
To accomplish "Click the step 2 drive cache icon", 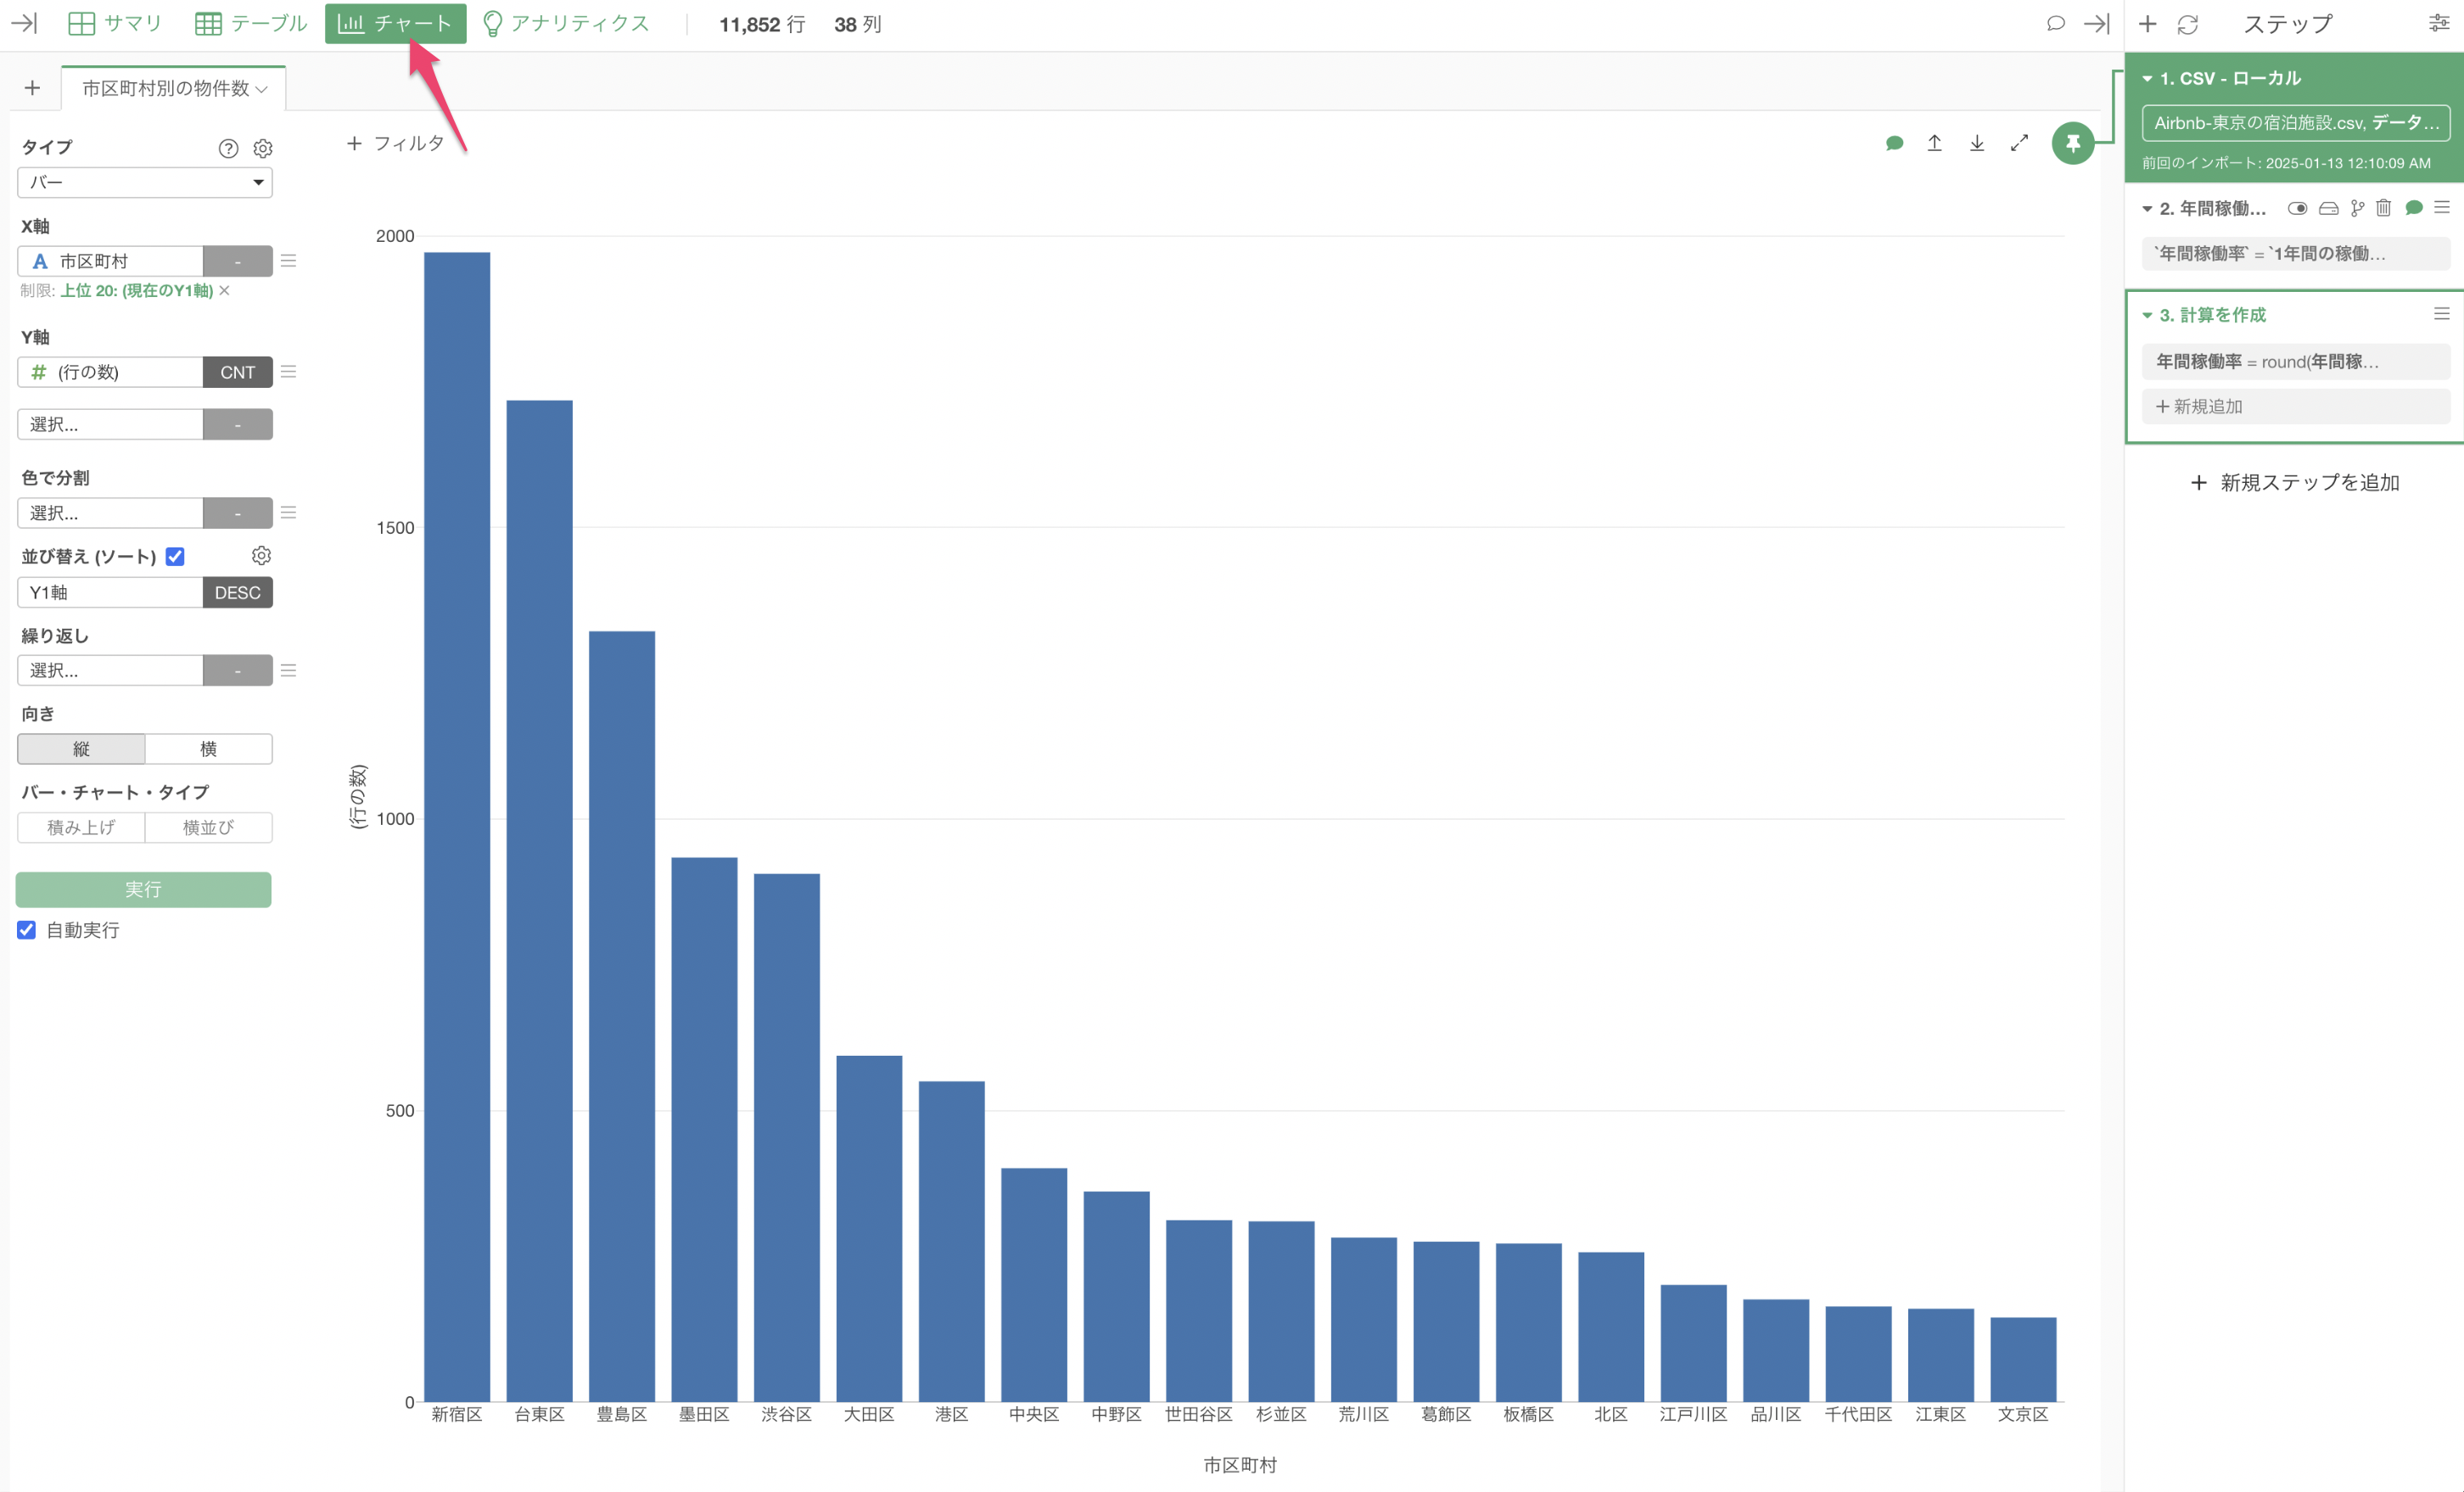I will pyautogui.click(x=2328, y=208).
